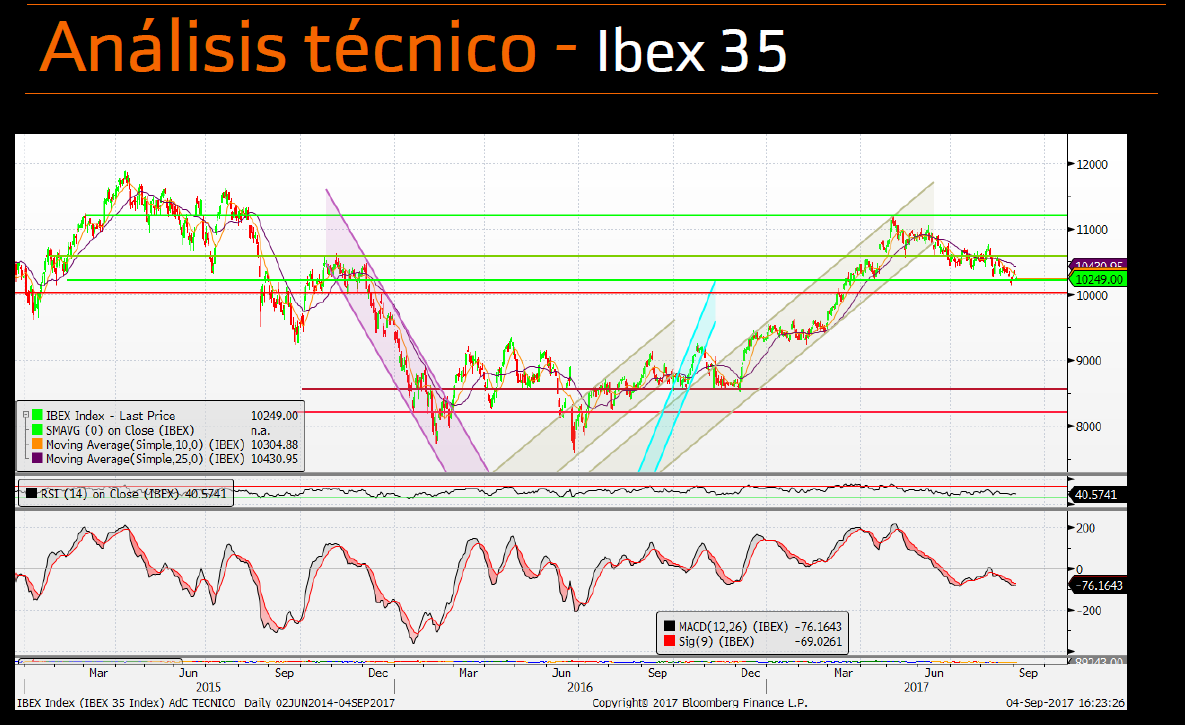Click the Bloomberg Finance L.P. copyright text
The image size is (1185, 725).
pos(700,703)
